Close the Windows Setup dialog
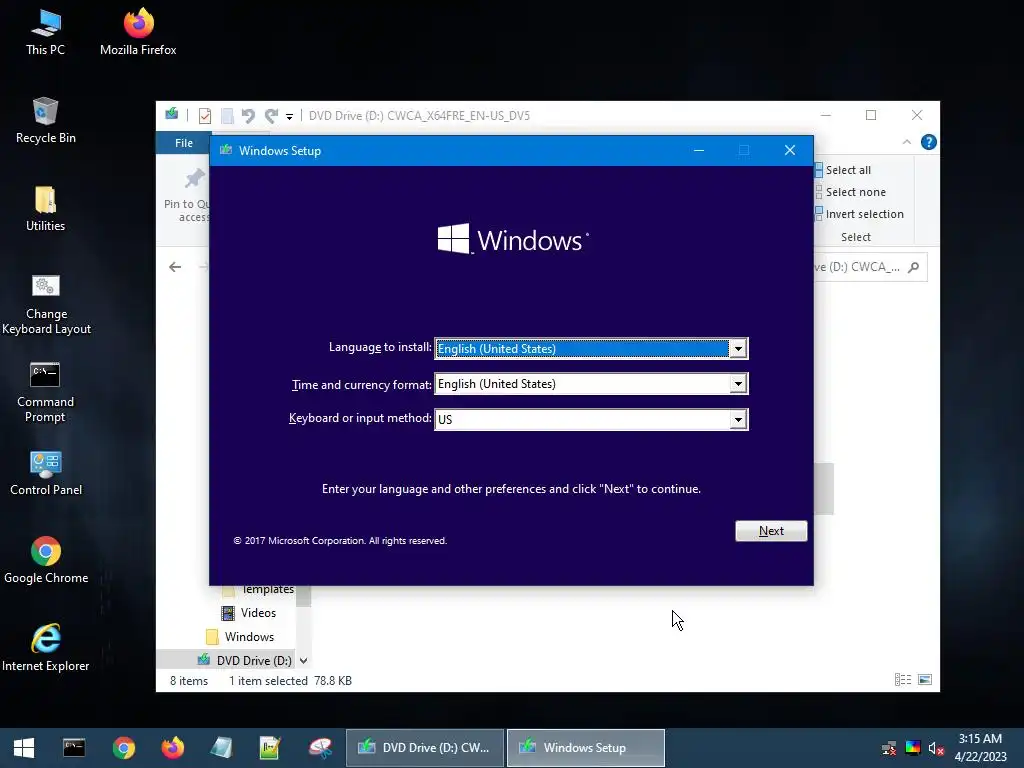The width and height of the screenshot is (1024, 768). pos(790,151)
